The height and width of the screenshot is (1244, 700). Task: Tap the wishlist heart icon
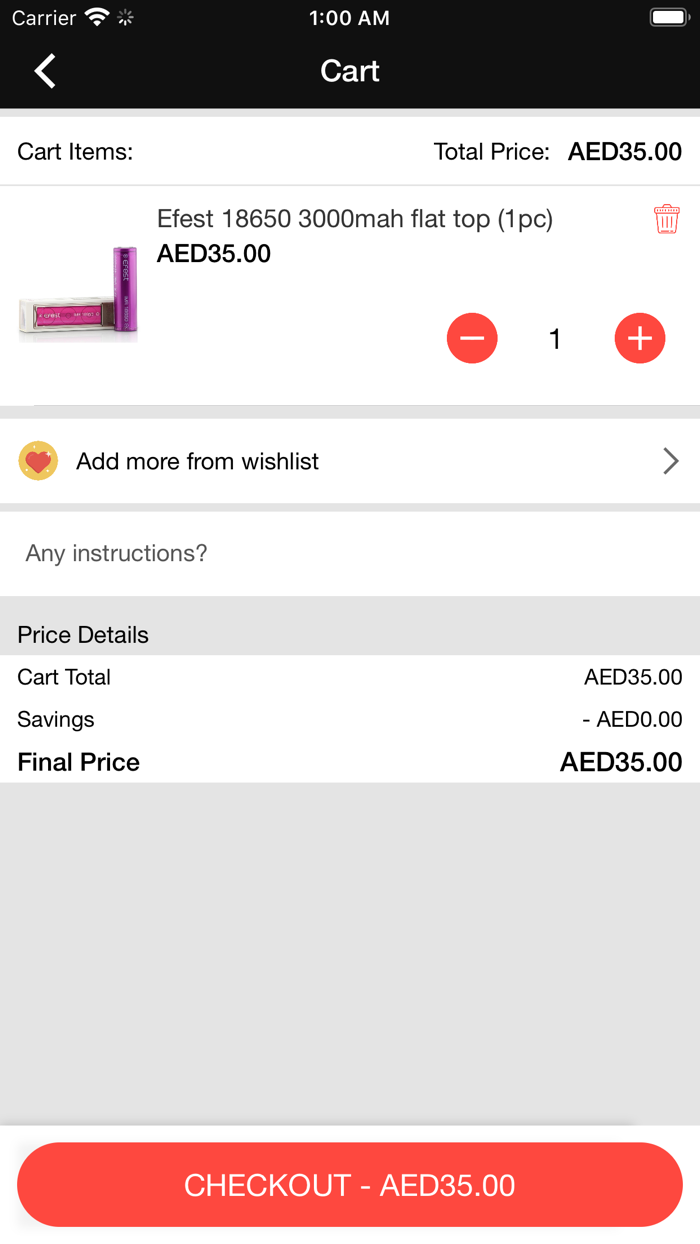pos(38,461)
